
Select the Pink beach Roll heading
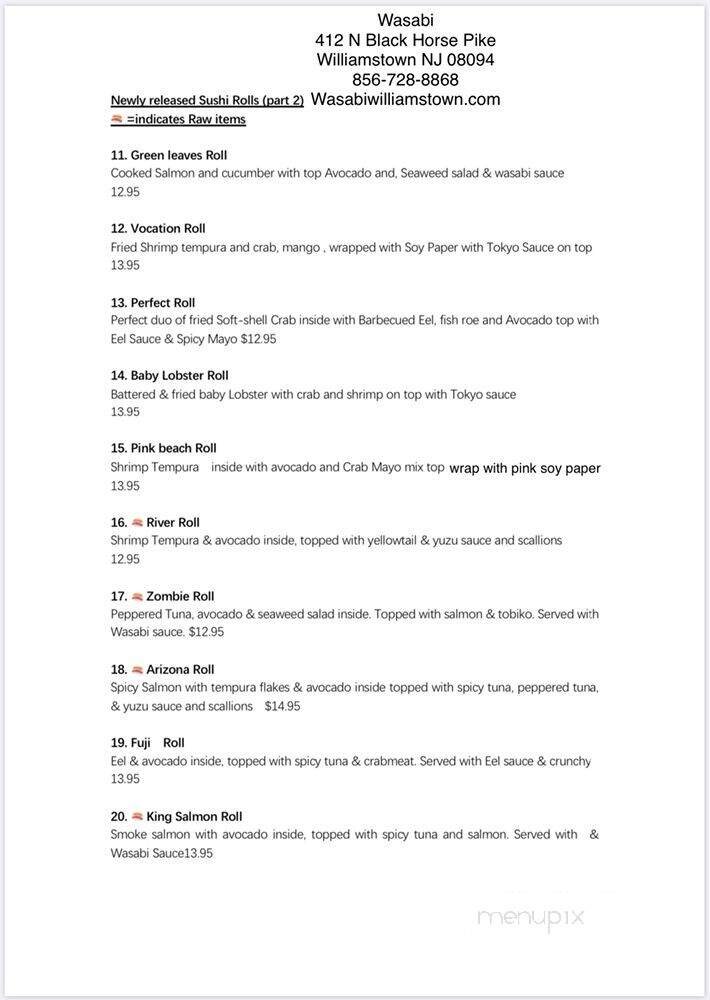[x=164, y=448]
